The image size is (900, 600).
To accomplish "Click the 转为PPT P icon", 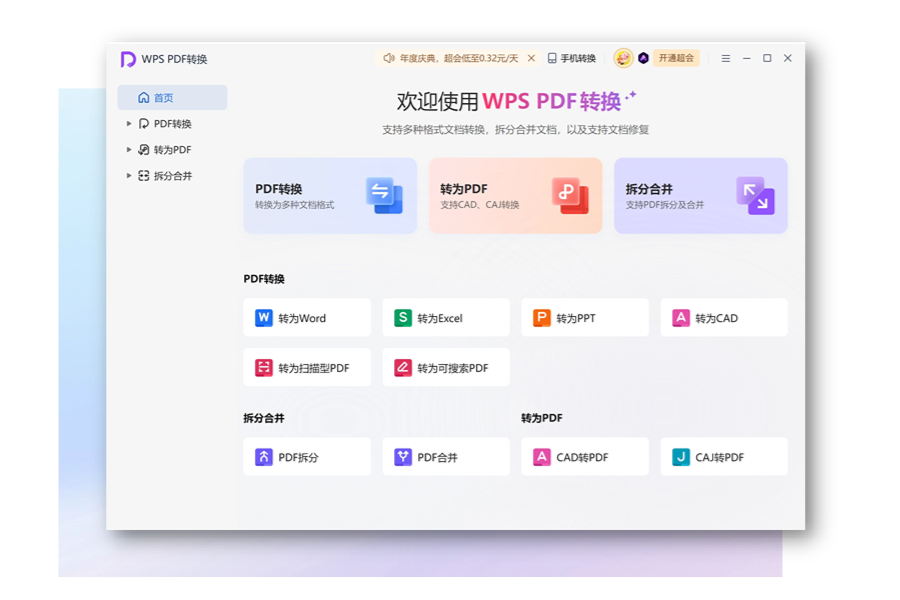I will [x=542, y=318].
